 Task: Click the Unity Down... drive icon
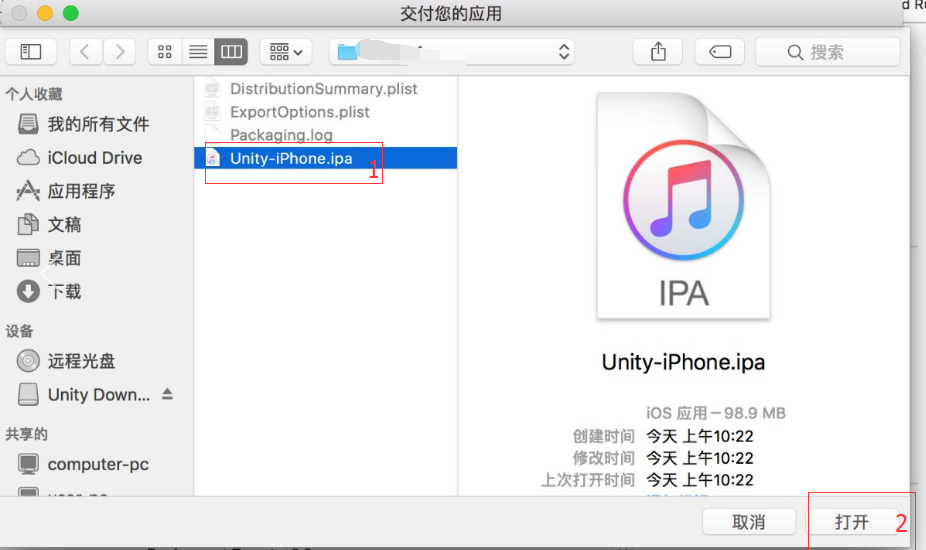click(x=28, y=394)
